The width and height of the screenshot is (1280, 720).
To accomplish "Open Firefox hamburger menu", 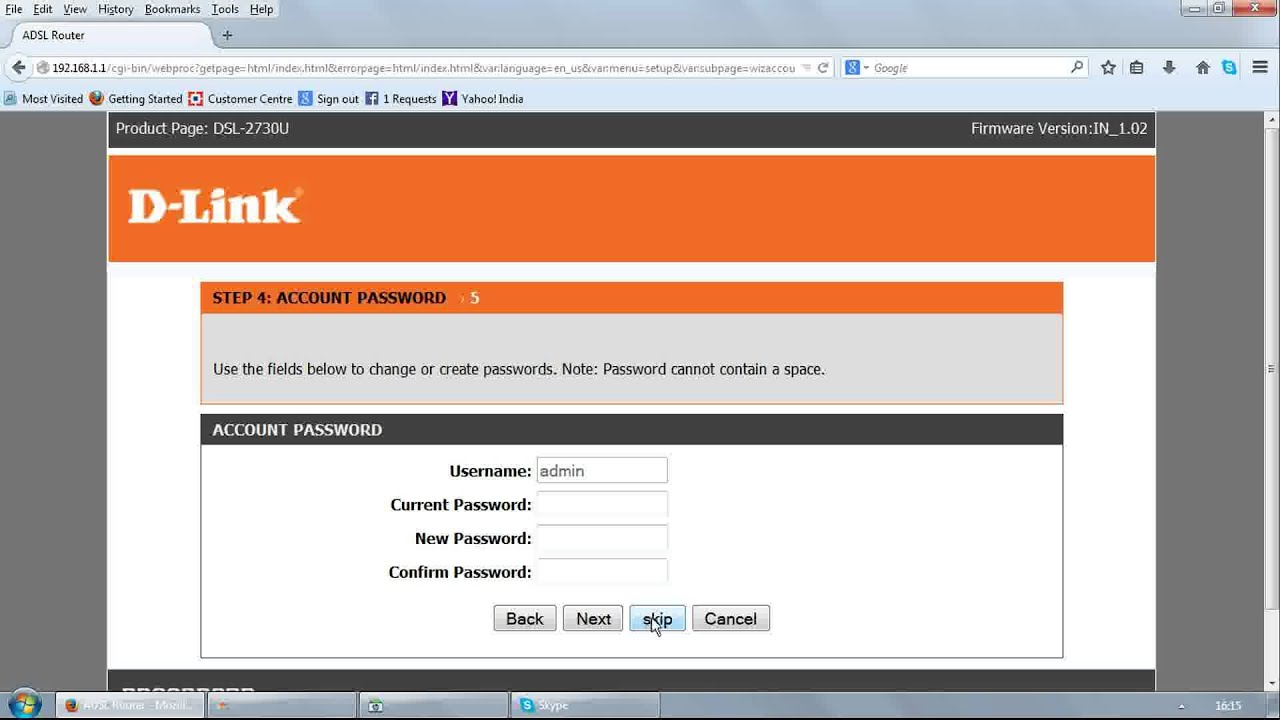I will (x=1260, y=68).
